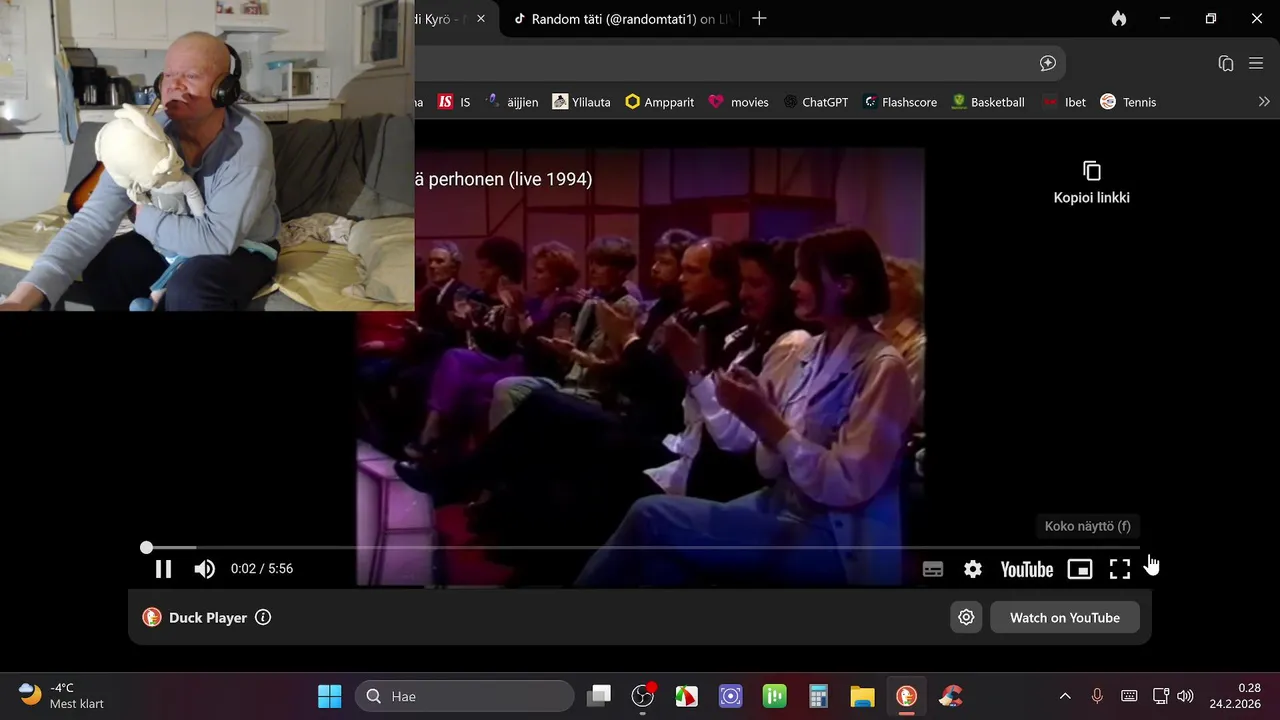This screenshot has width=1280, height=720.
Task: Click the DuckDuckGo fire button
Action: tap(1118, 19)
